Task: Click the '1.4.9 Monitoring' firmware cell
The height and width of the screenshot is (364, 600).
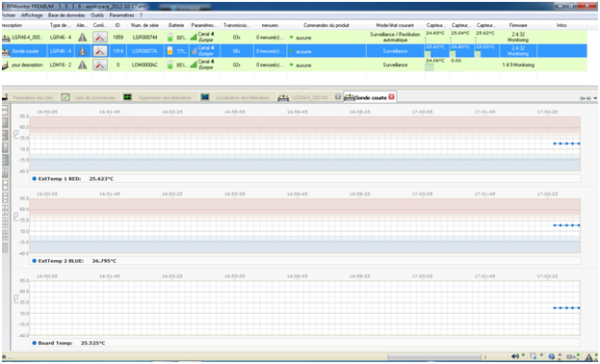Action: (518, 65)
